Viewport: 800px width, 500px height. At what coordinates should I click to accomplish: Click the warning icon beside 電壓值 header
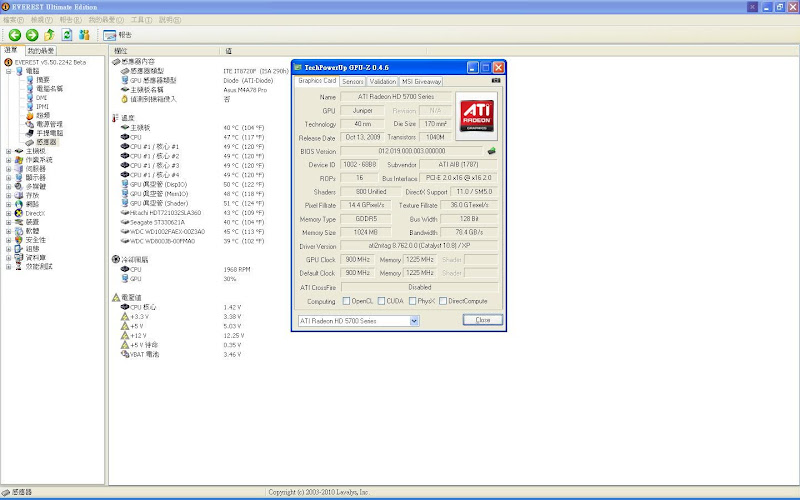click(116, 297)
